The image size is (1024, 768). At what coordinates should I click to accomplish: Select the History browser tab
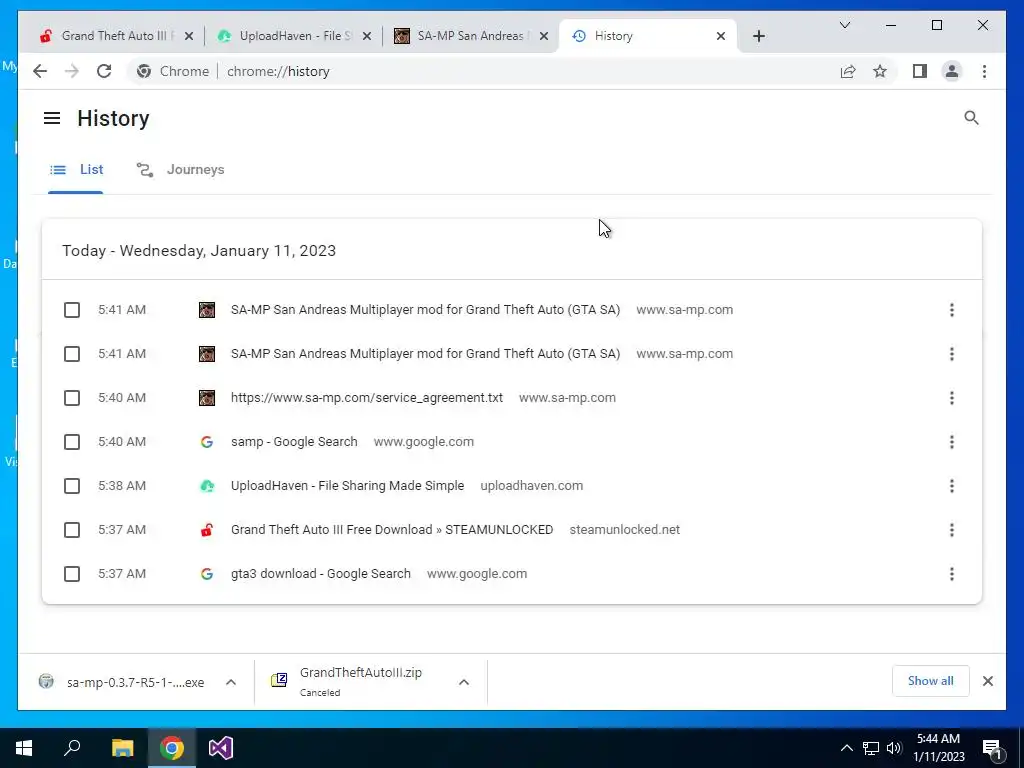[647, 36]
